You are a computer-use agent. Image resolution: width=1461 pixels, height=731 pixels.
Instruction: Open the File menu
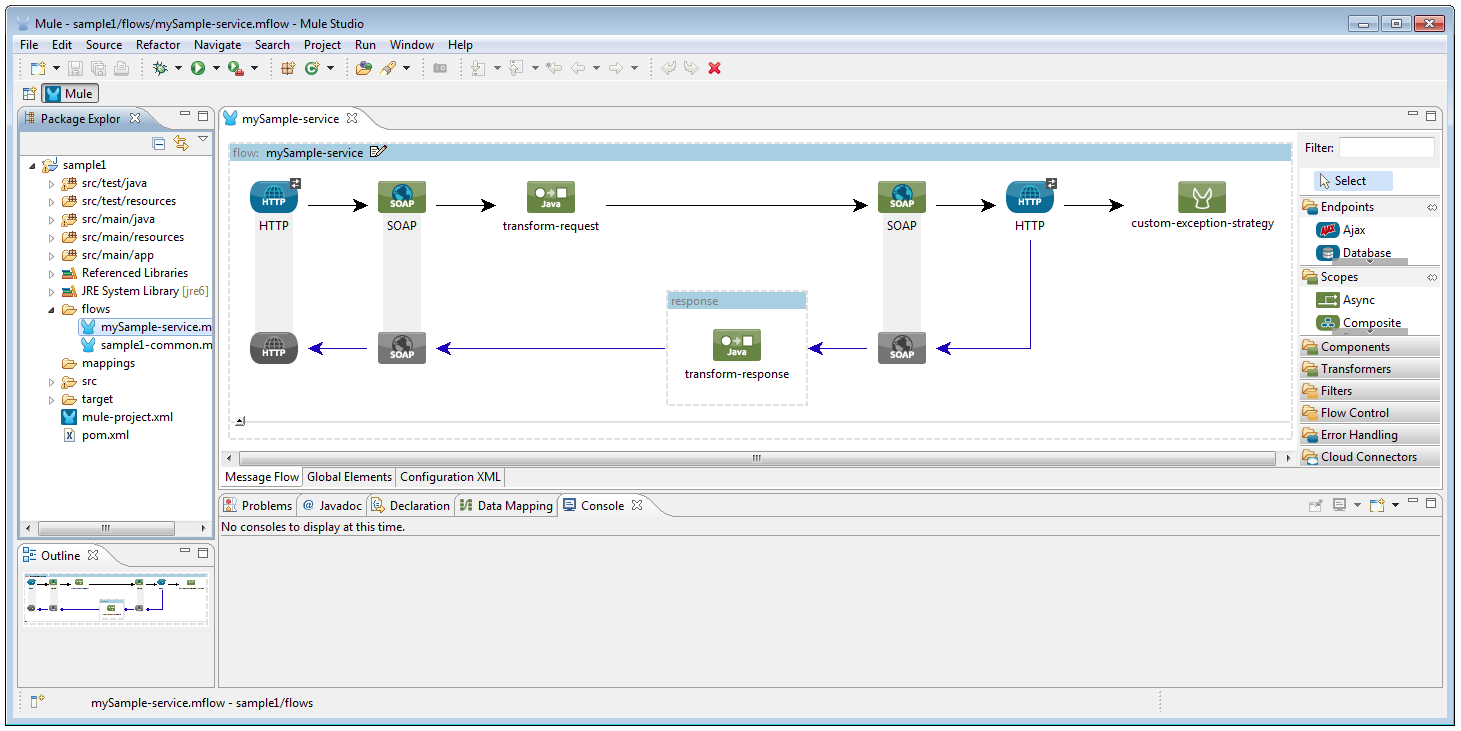(29, 45)
